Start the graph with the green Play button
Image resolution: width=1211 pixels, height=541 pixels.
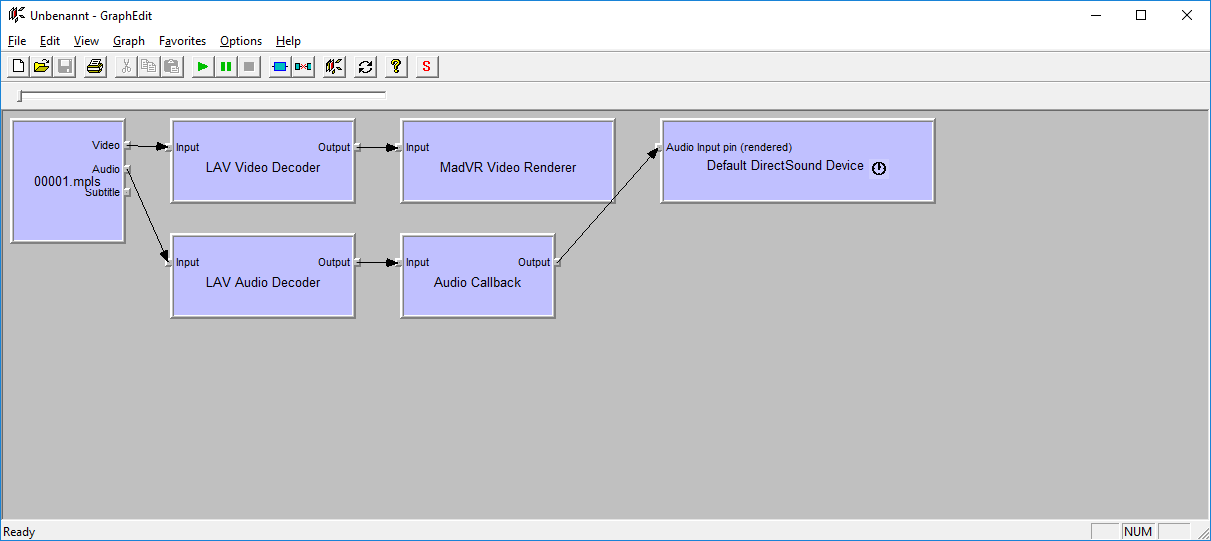pyautogui.click(x=203, y=67)
